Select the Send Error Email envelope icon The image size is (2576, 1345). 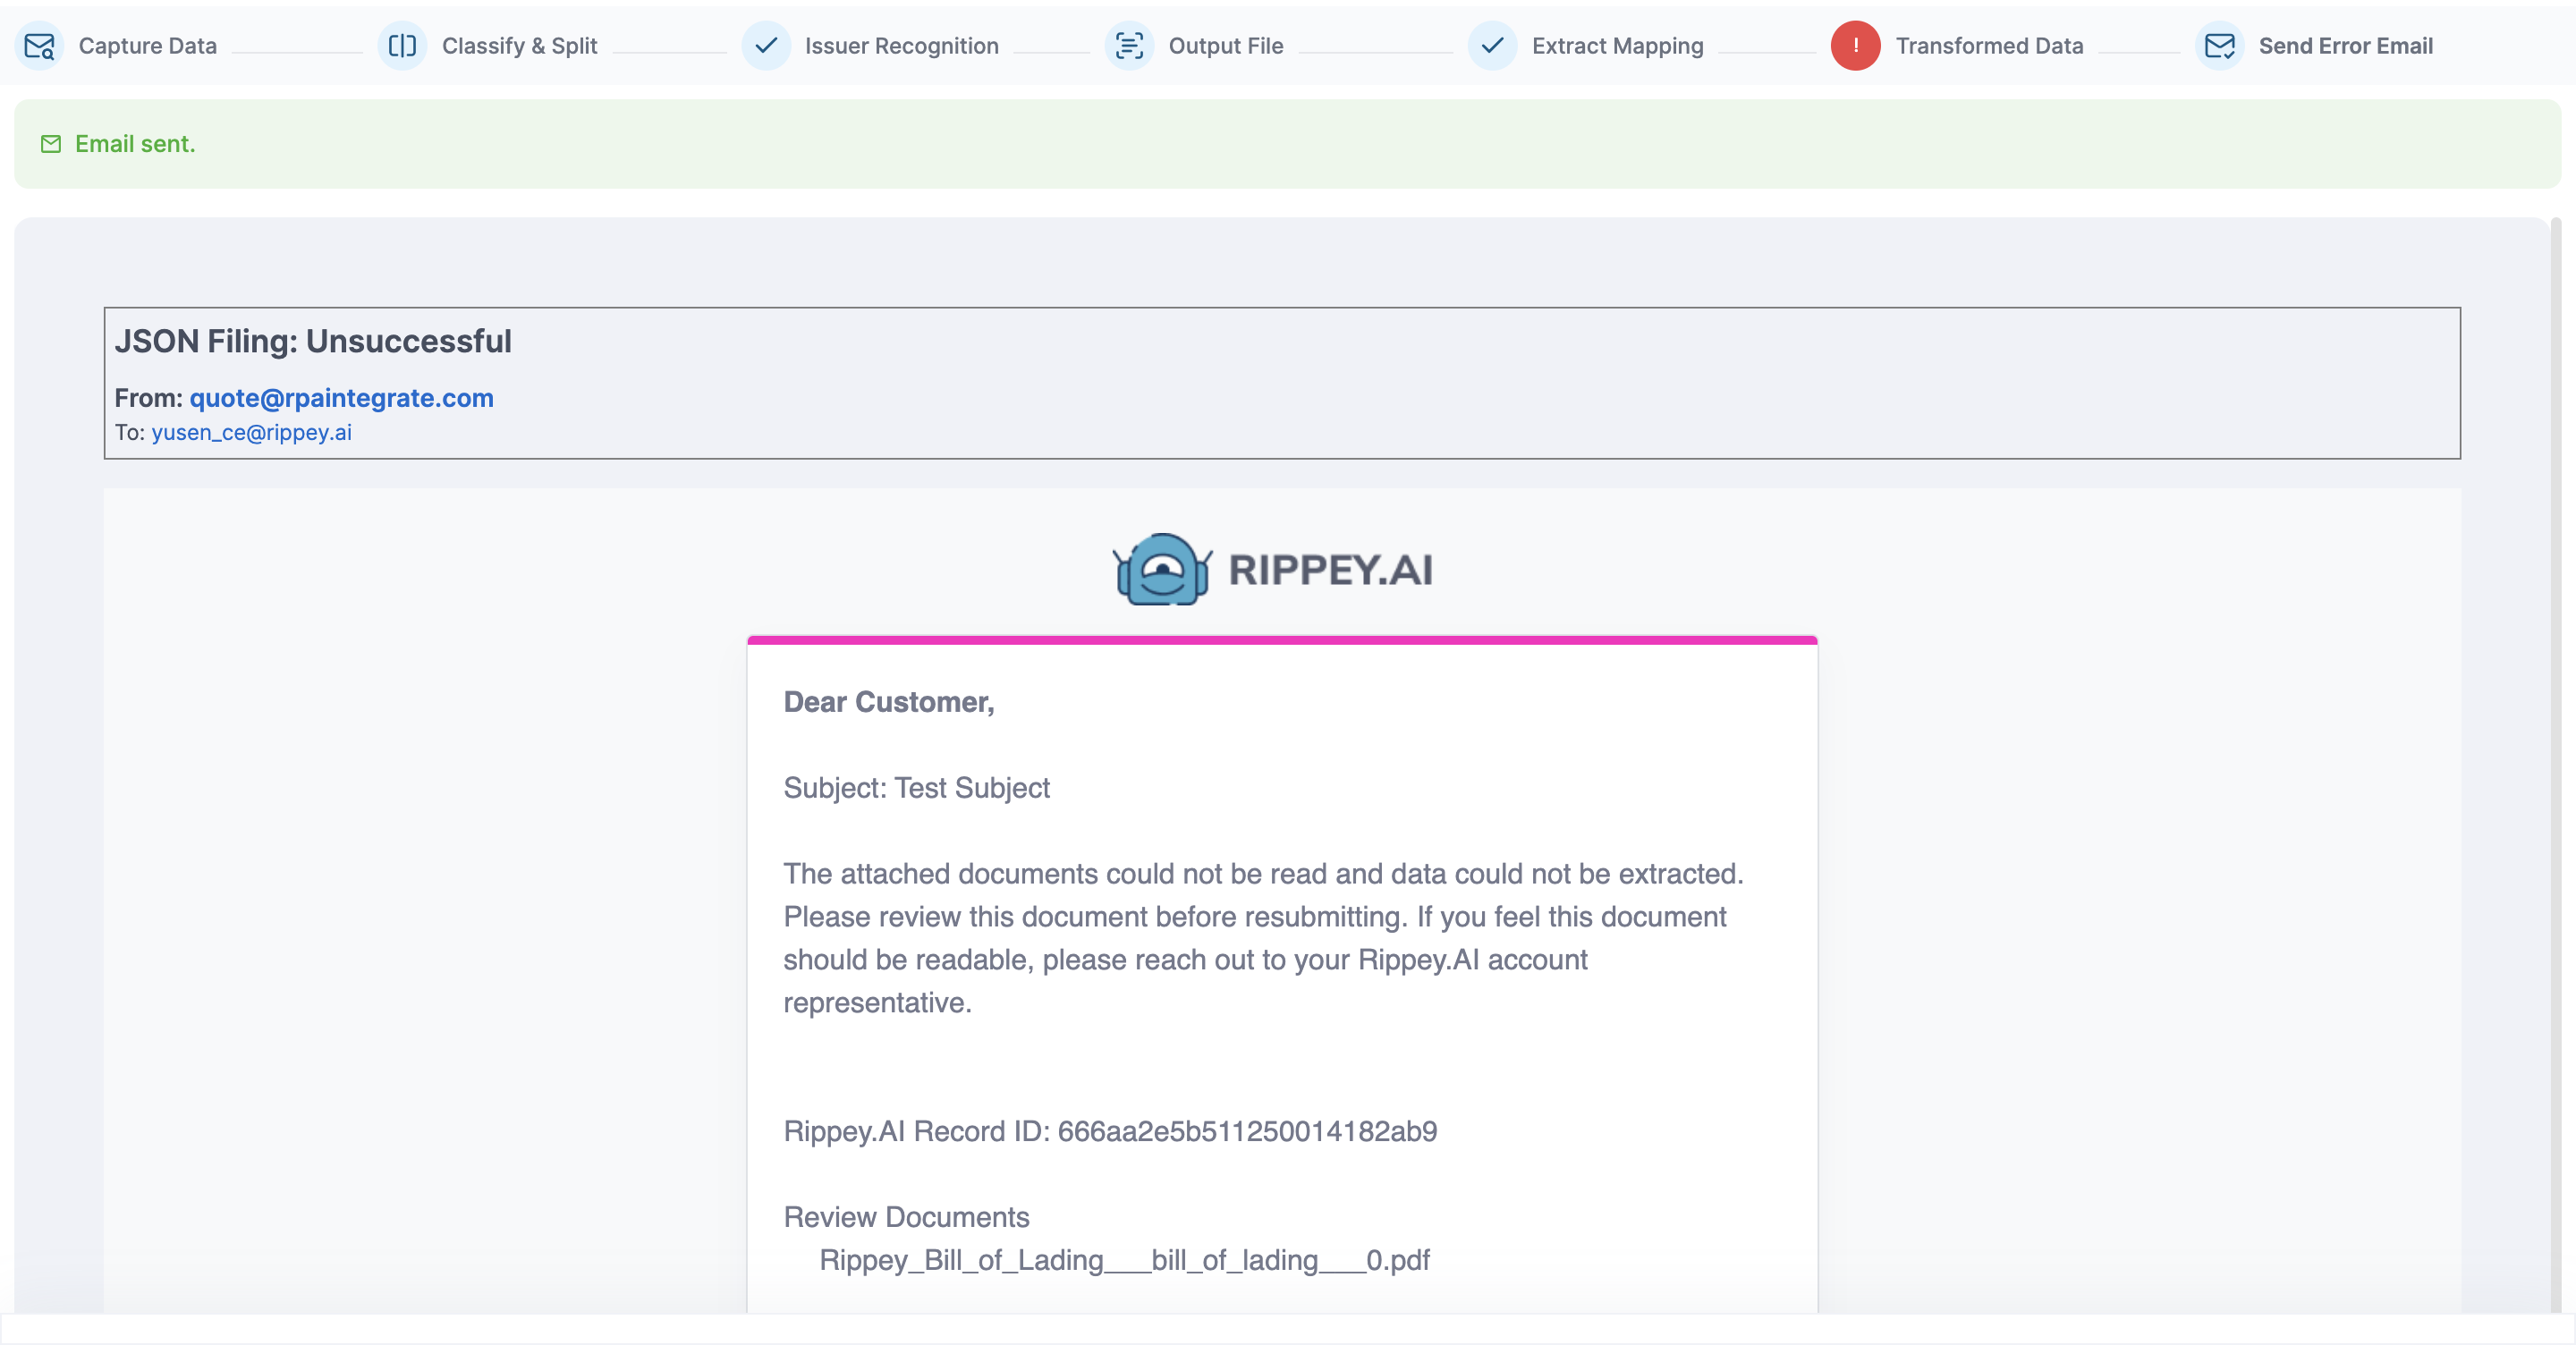2219,46
